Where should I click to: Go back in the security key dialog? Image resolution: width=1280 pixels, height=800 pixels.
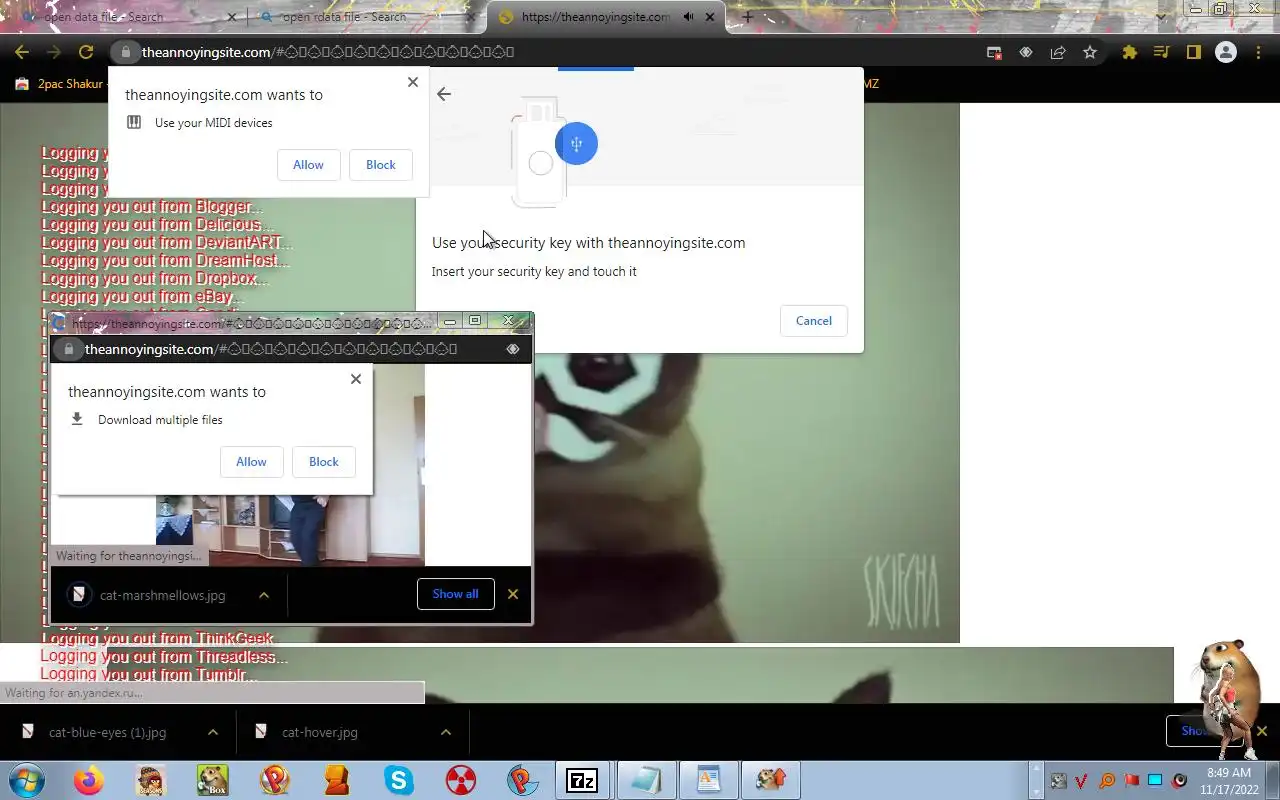[x=444, y=94]
